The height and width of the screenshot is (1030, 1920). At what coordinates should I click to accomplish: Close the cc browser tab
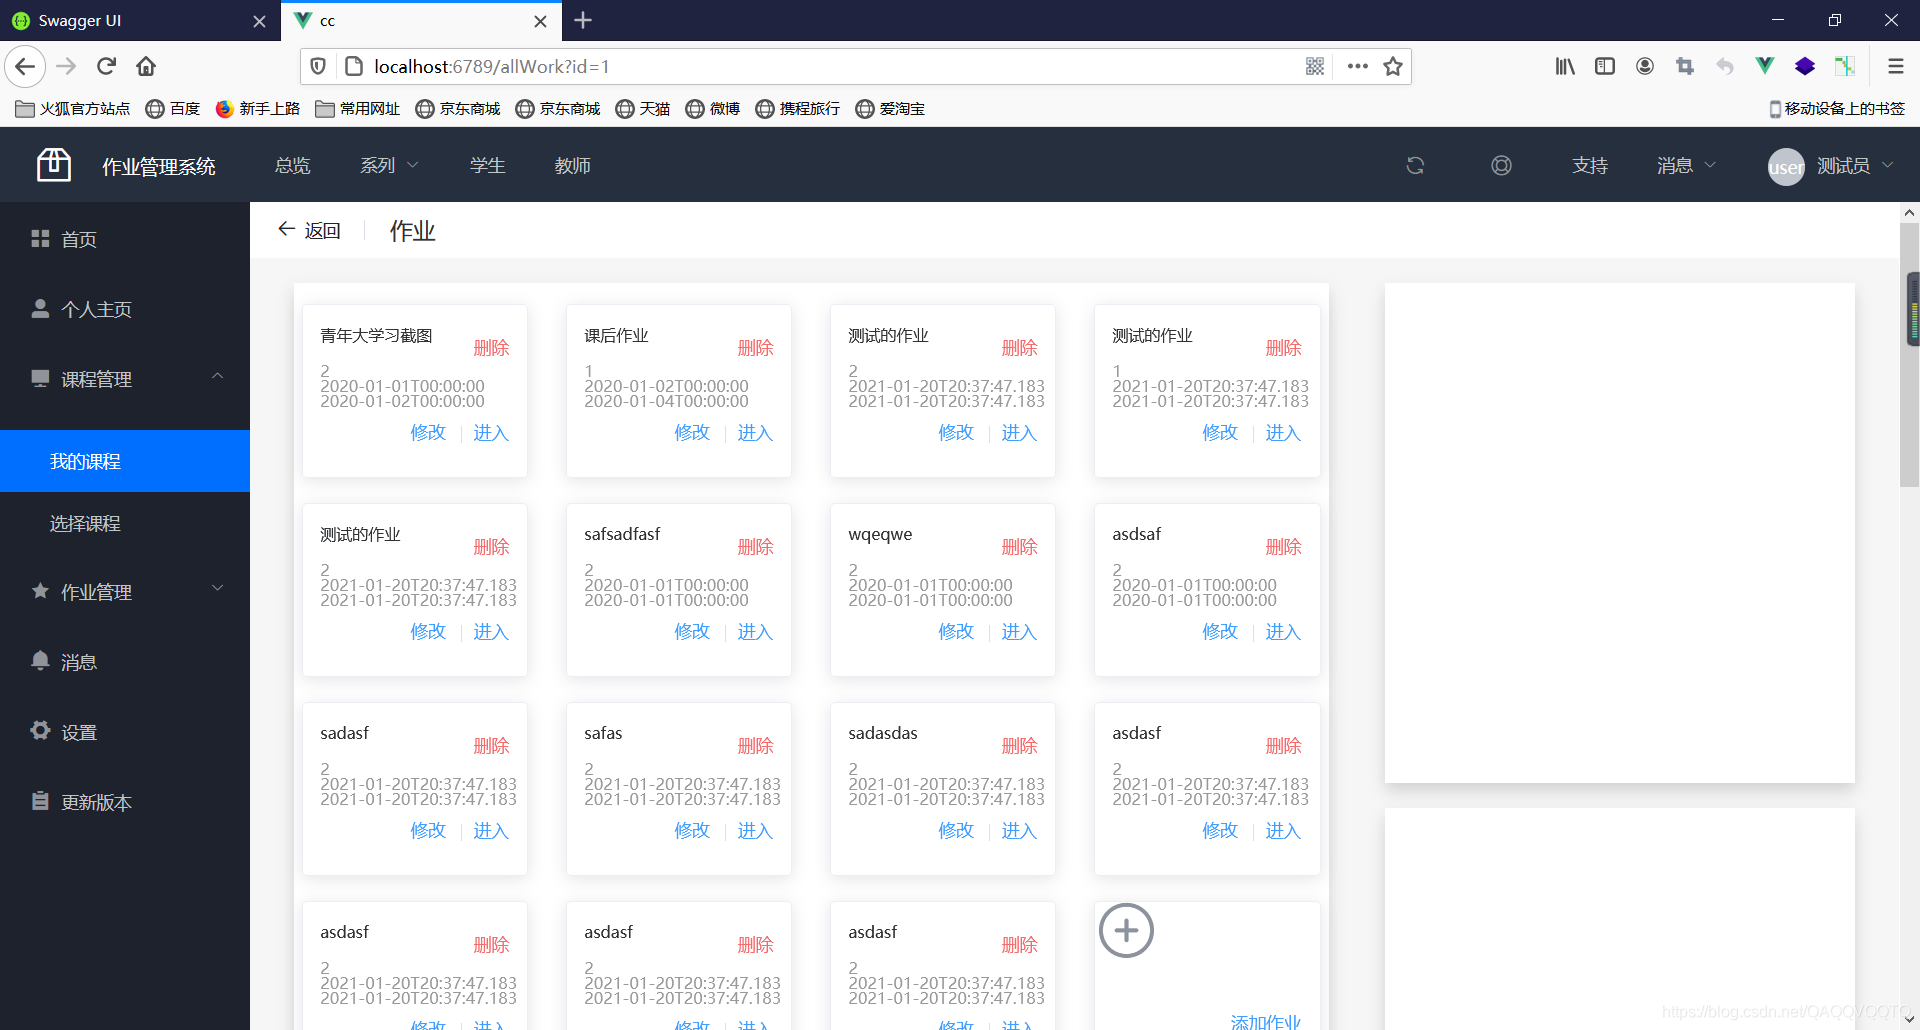pyautogui.click(x=540, y=21)
